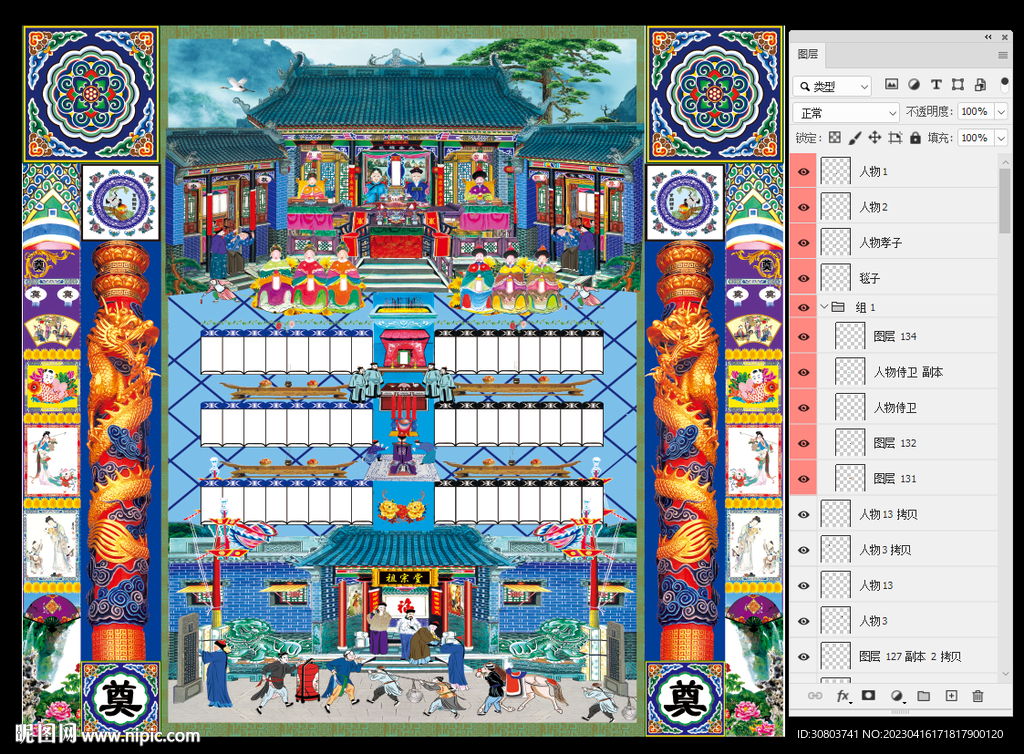Hide the 人物2 layer

(x=803, y=208)
